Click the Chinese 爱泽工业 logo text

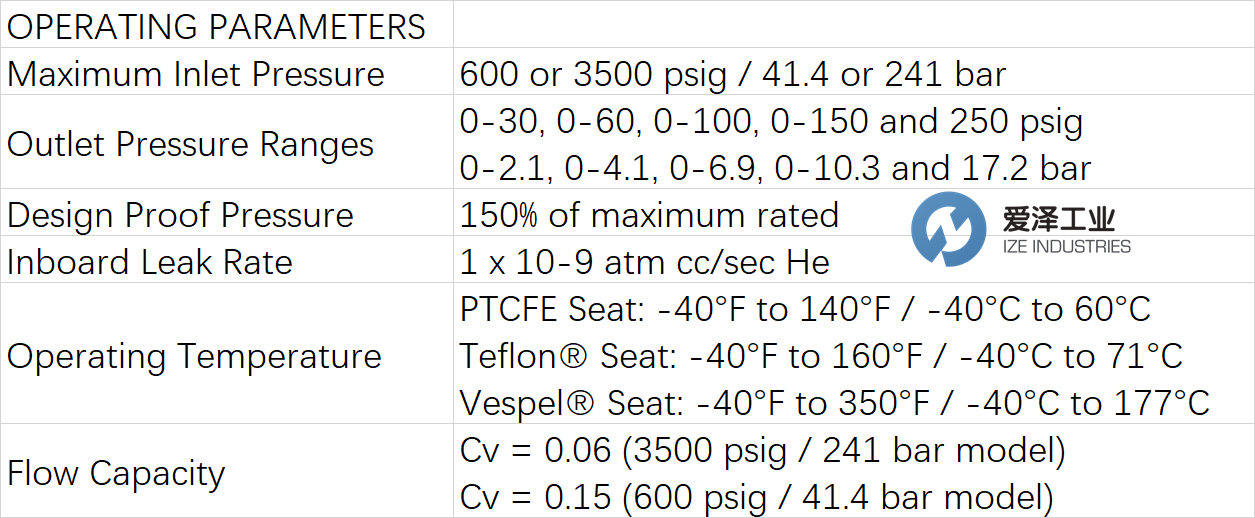point(1057,218)
